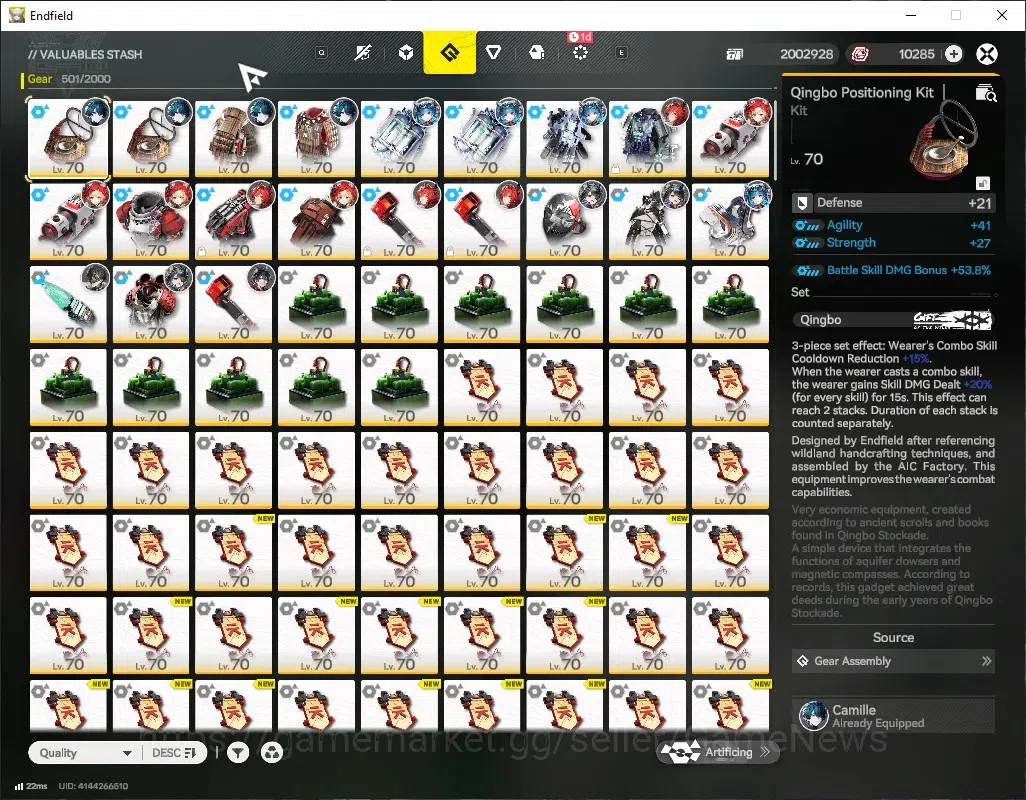Click the Endfield app icon in title bar
Viewport: 1026px width, 800px height.
16,15
